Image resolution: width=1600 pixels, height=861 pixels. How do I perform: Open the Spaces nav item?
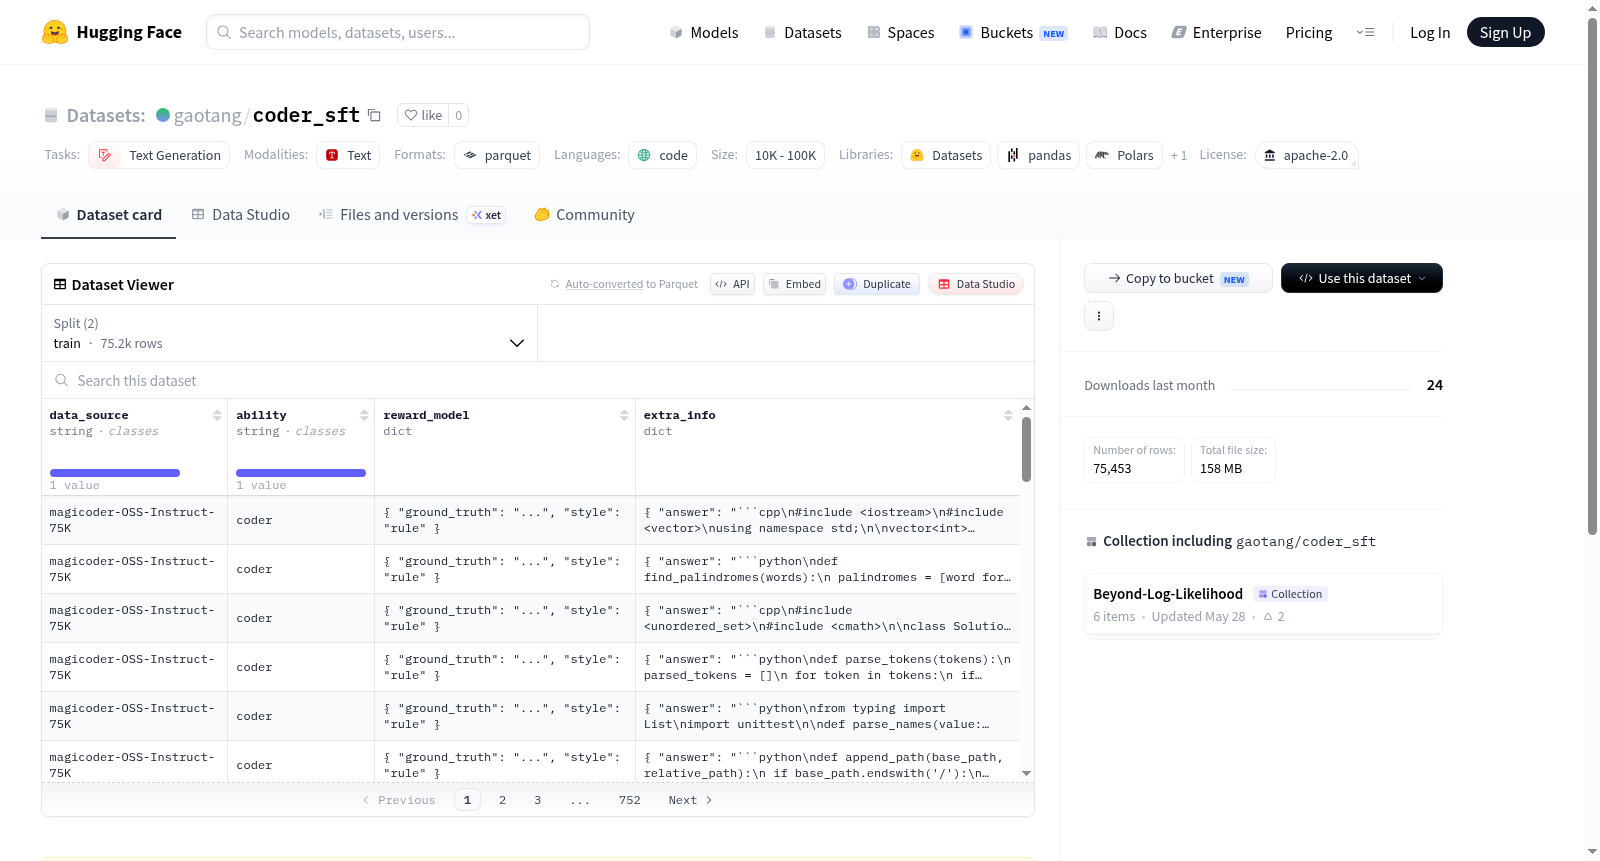(x=900, y=32)
